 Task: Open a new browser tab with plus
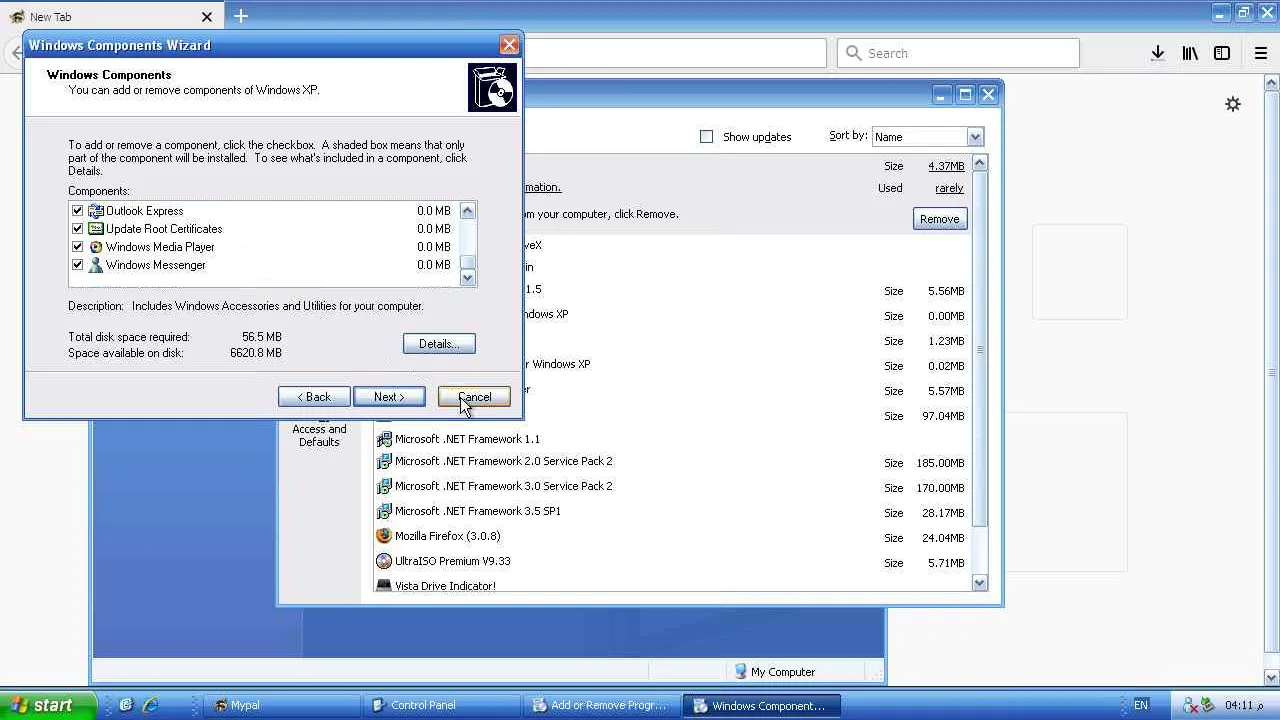(x=241, y=16)
